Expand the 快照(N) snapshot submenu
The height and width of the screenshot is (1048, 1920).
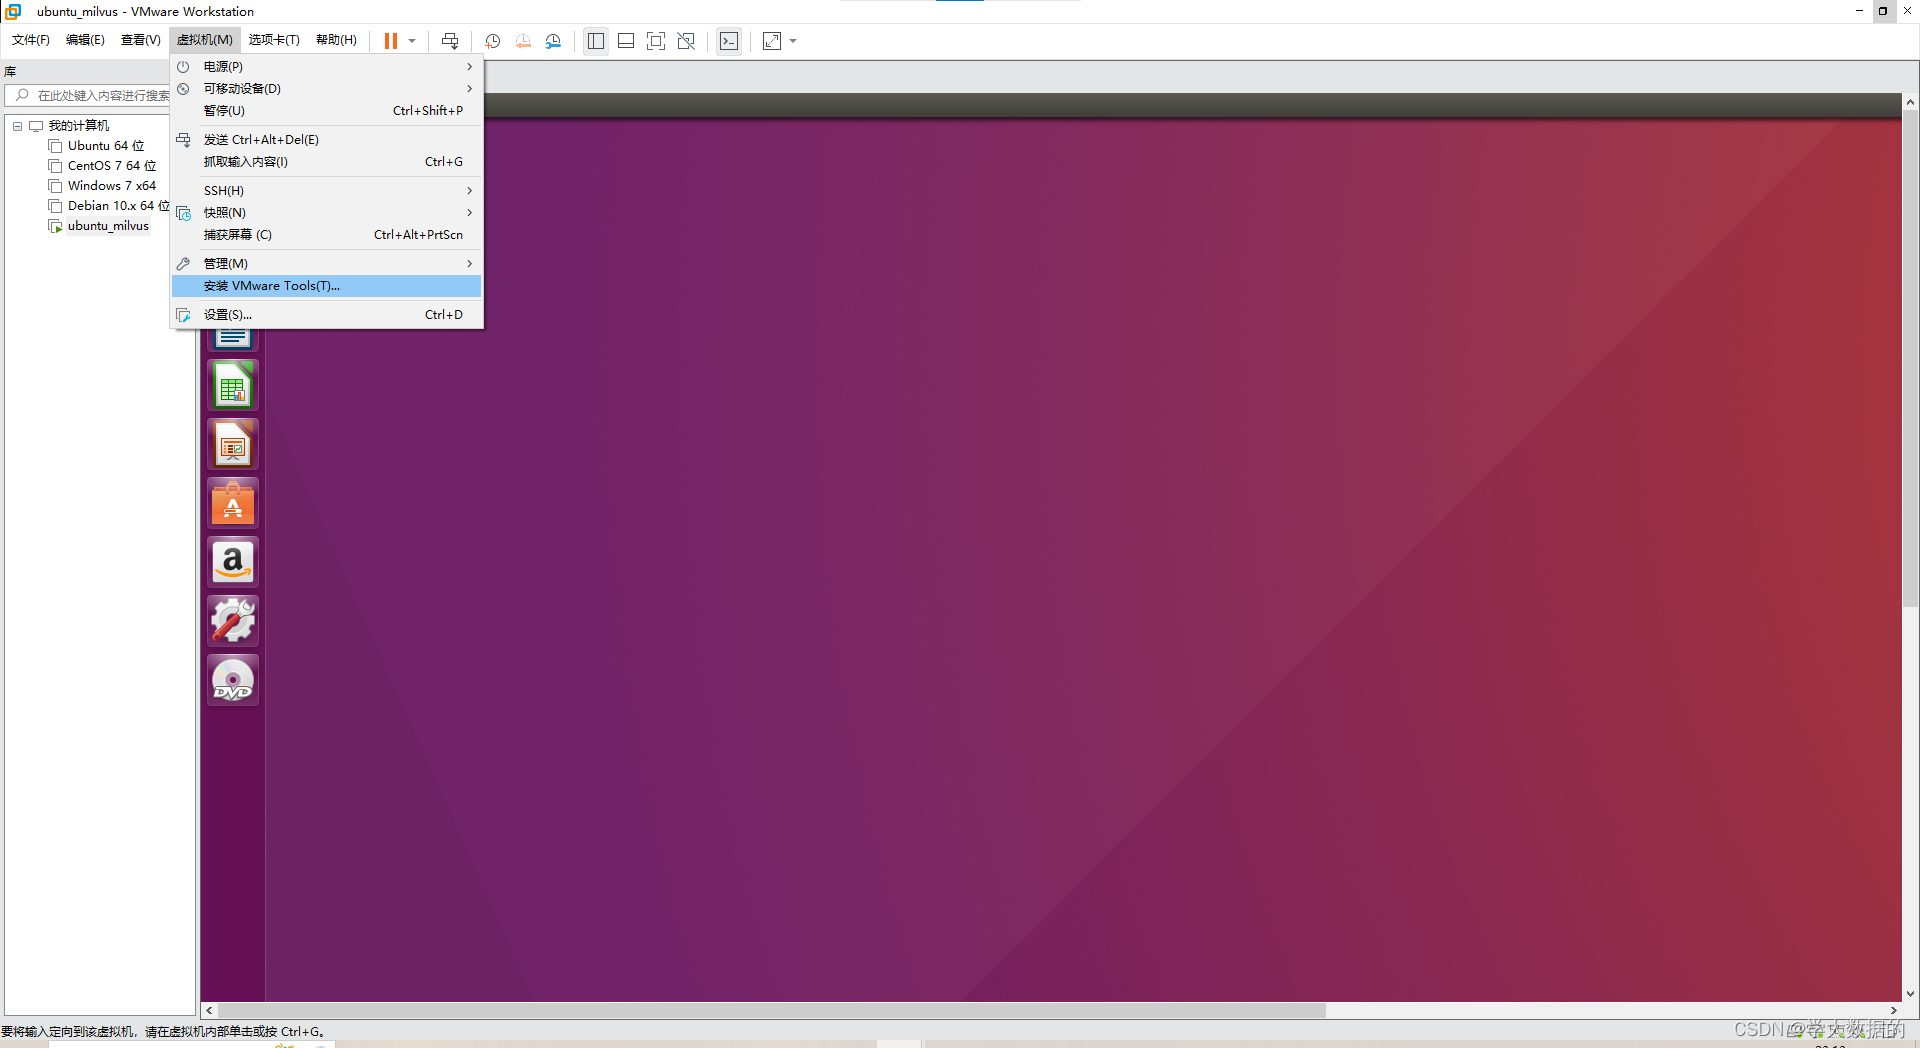tap(327, 213)
